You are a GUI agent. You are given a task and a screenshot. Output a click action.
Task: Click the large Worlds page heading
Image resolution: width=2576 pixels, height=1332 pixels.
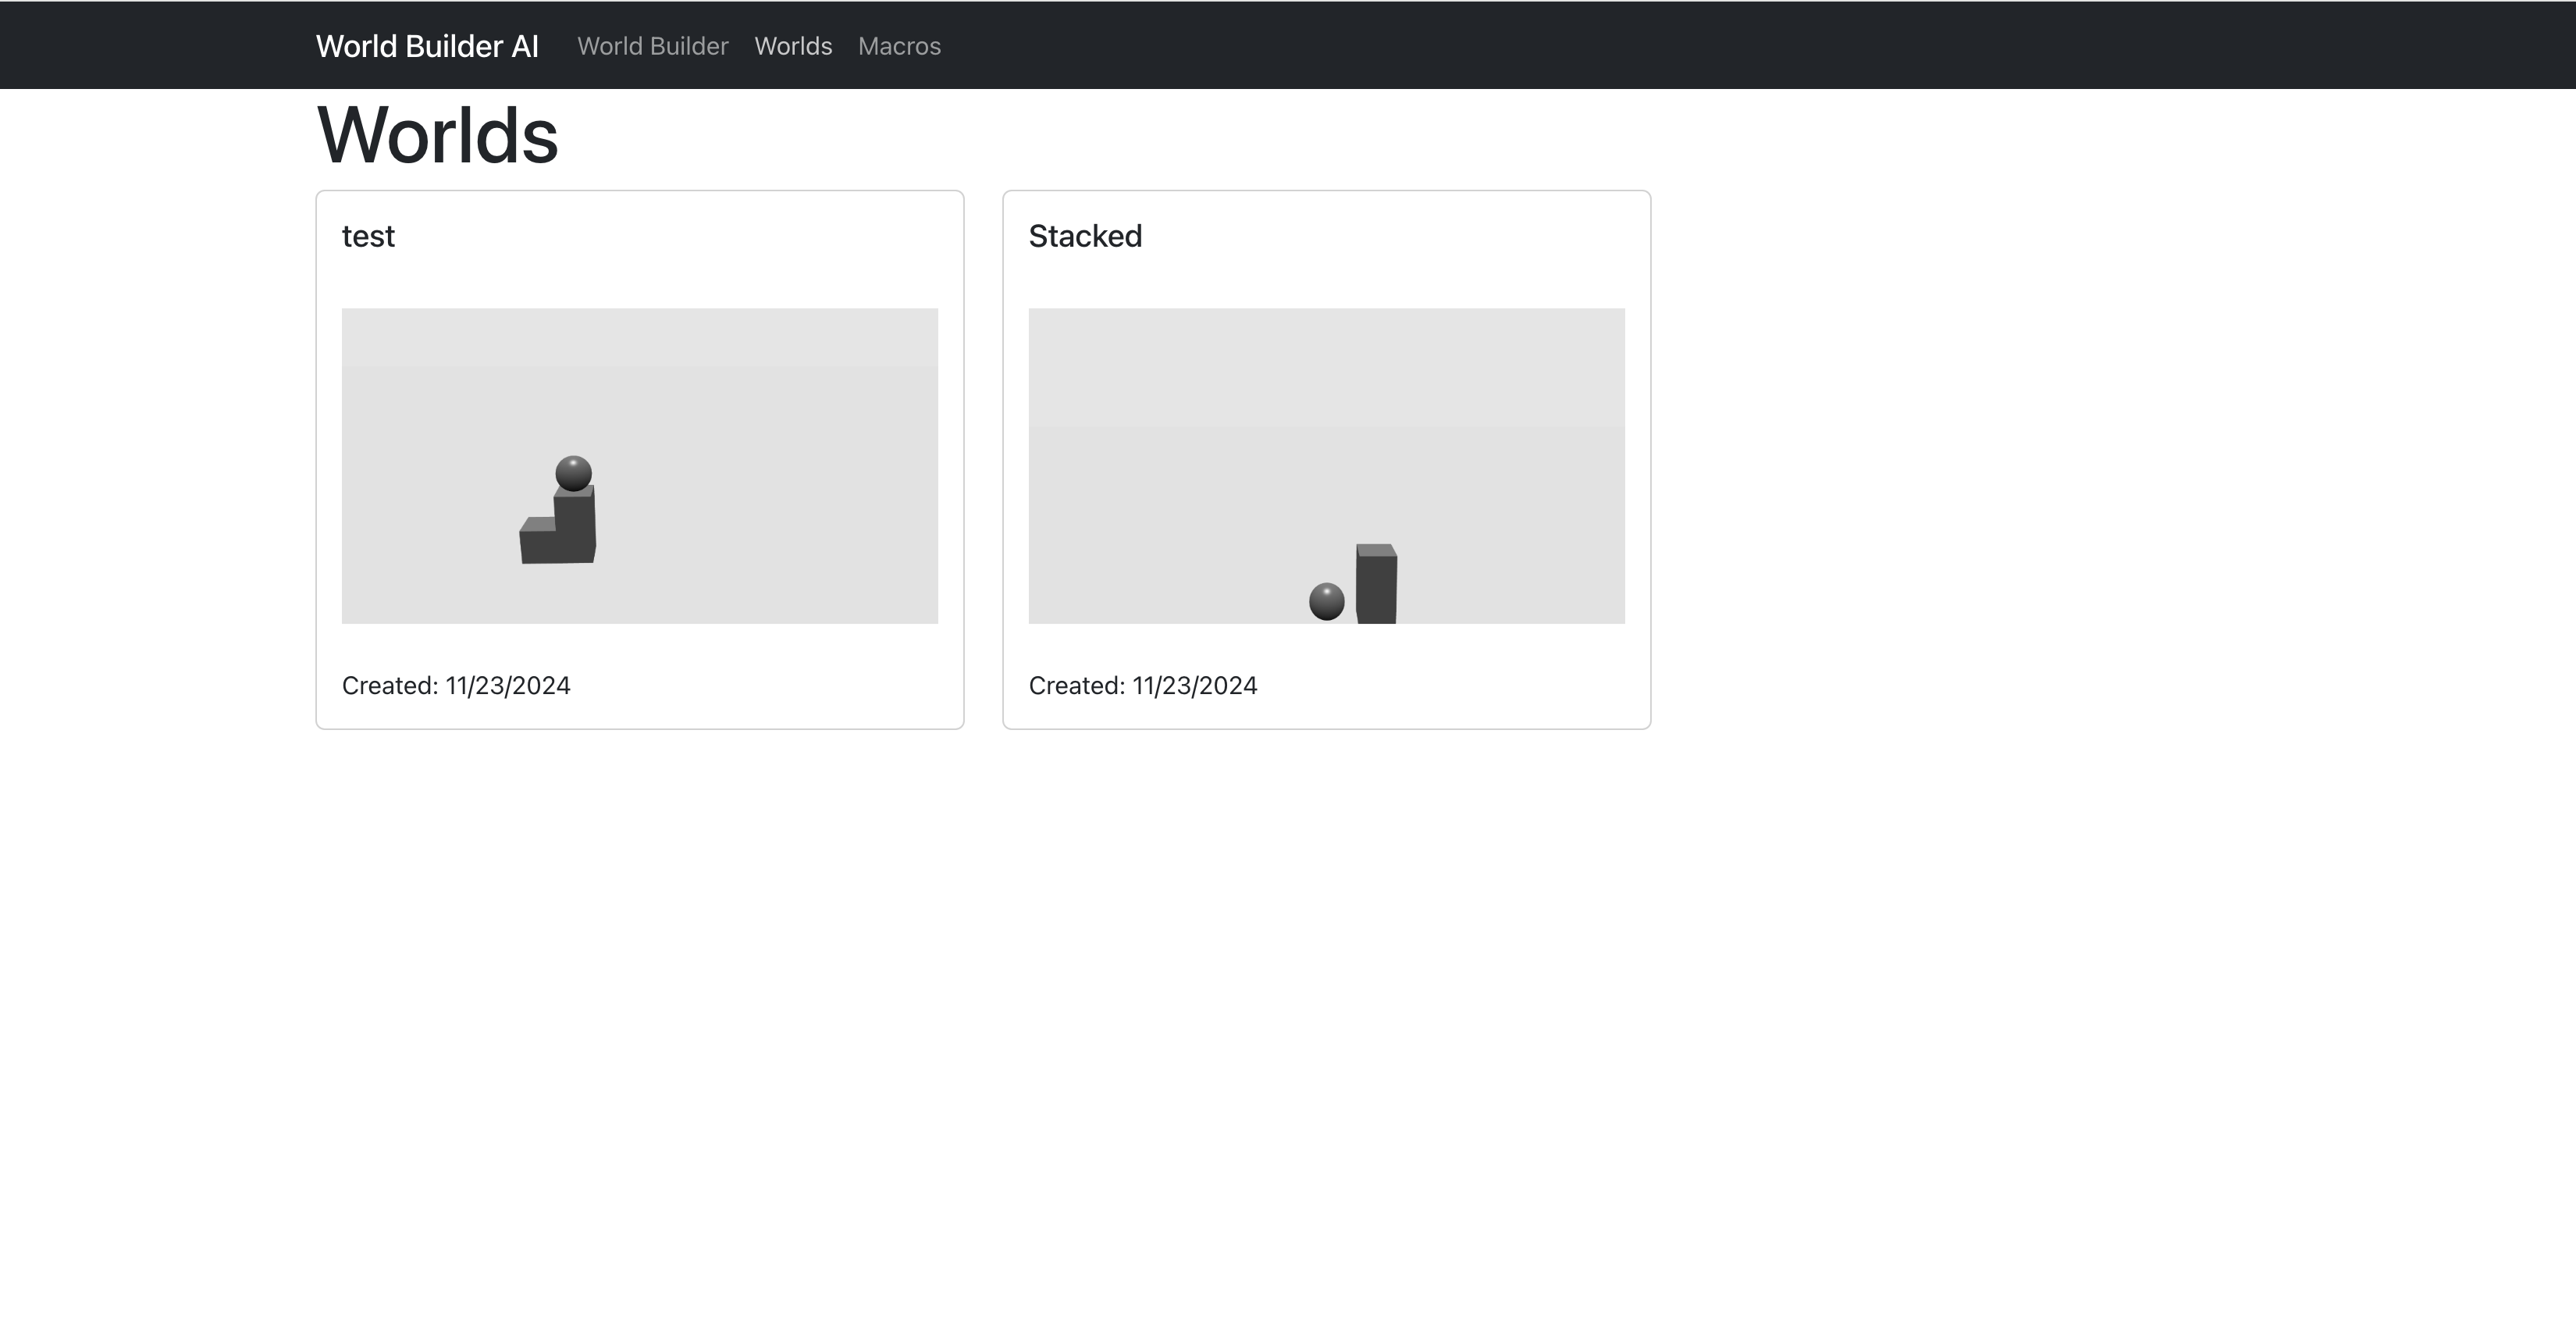point(437,135)
